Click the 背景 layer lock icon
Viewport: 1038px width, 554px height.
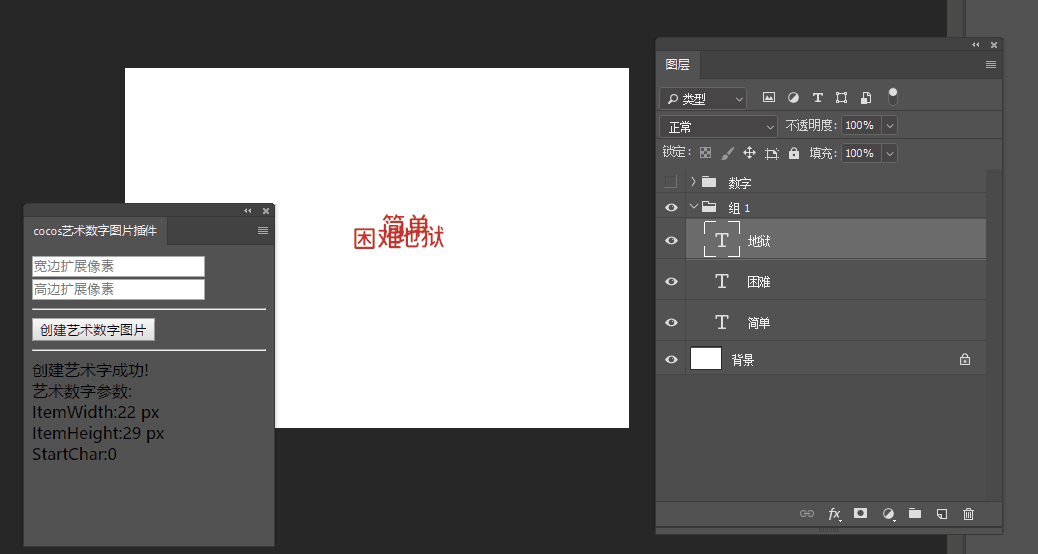point(965,359)
